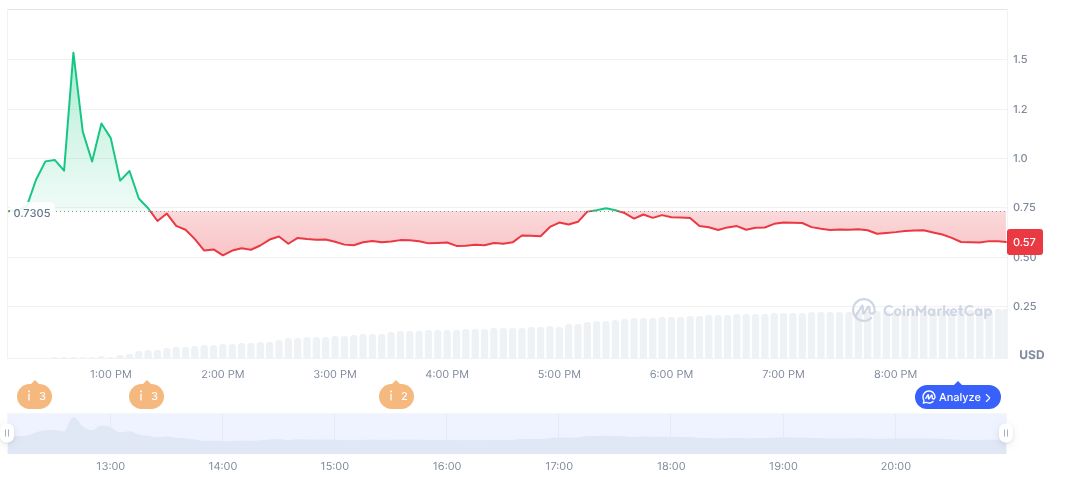Open the orange event marker right of 1:00 PM
Viewport: 1072px width, 477px height.
click(x=146, y=397)
